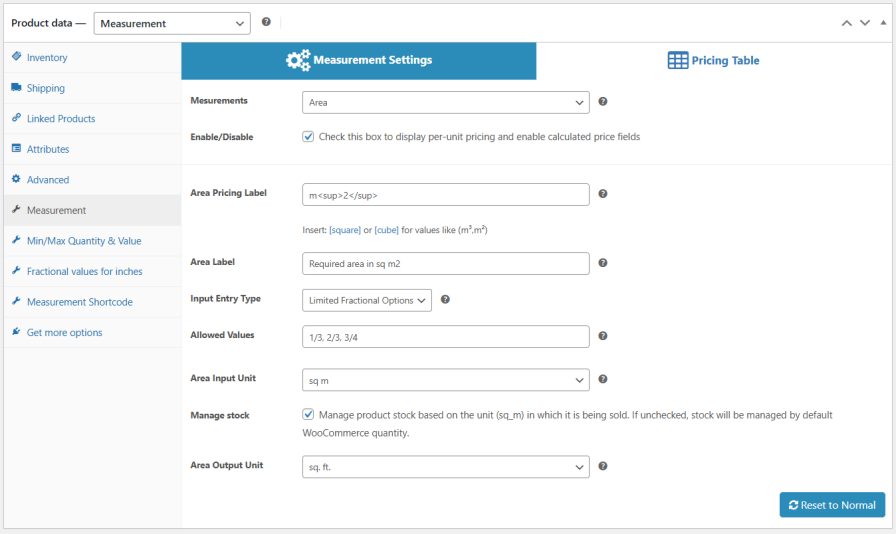Image resolution: width=896 pixels, height=534 pixels.
Task: Open the Mesurements Area dropdown
Action: pyautogui.click(x=446, y=103)
